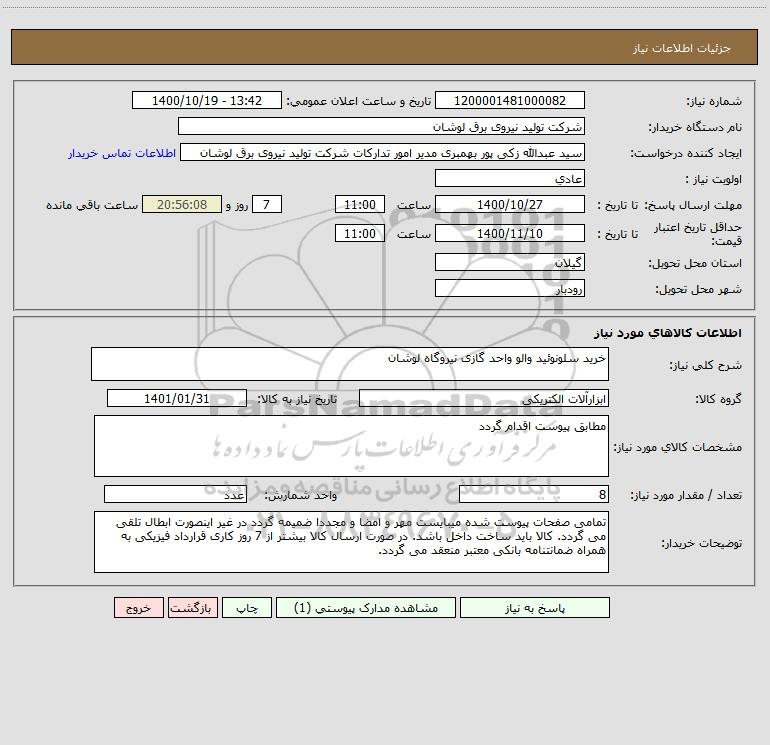The image size is (770, 745).
Task: Click specifications box مطابق پیوست اقدام گردد
Action: (351, 446)
